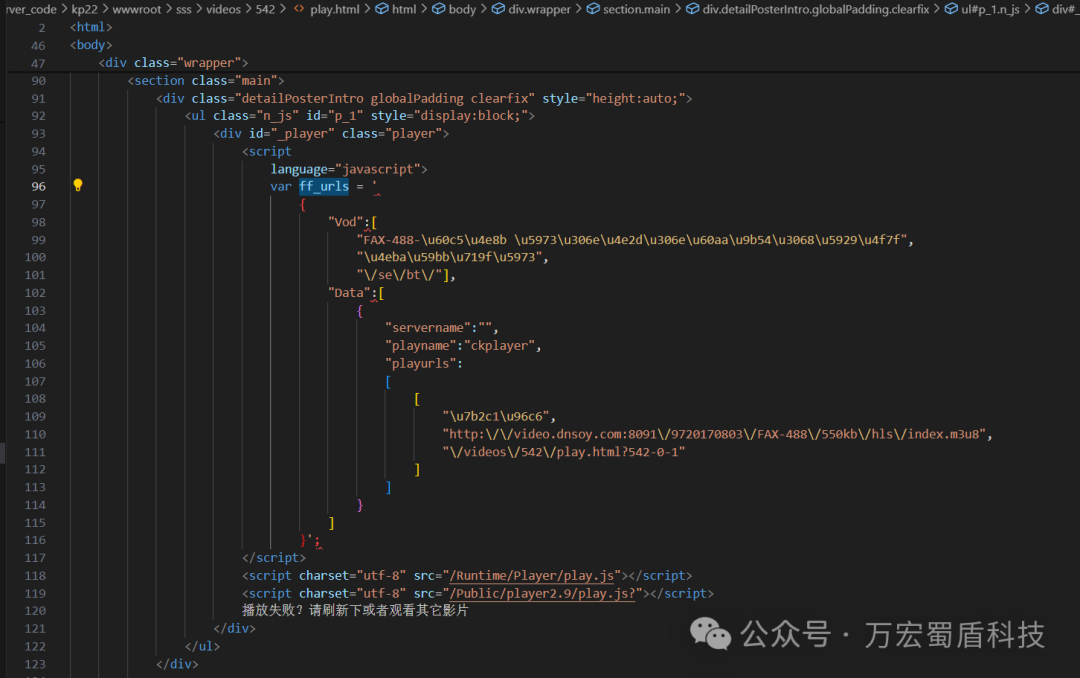
Task: Click the "servername" key text
Action: (428, 328)
